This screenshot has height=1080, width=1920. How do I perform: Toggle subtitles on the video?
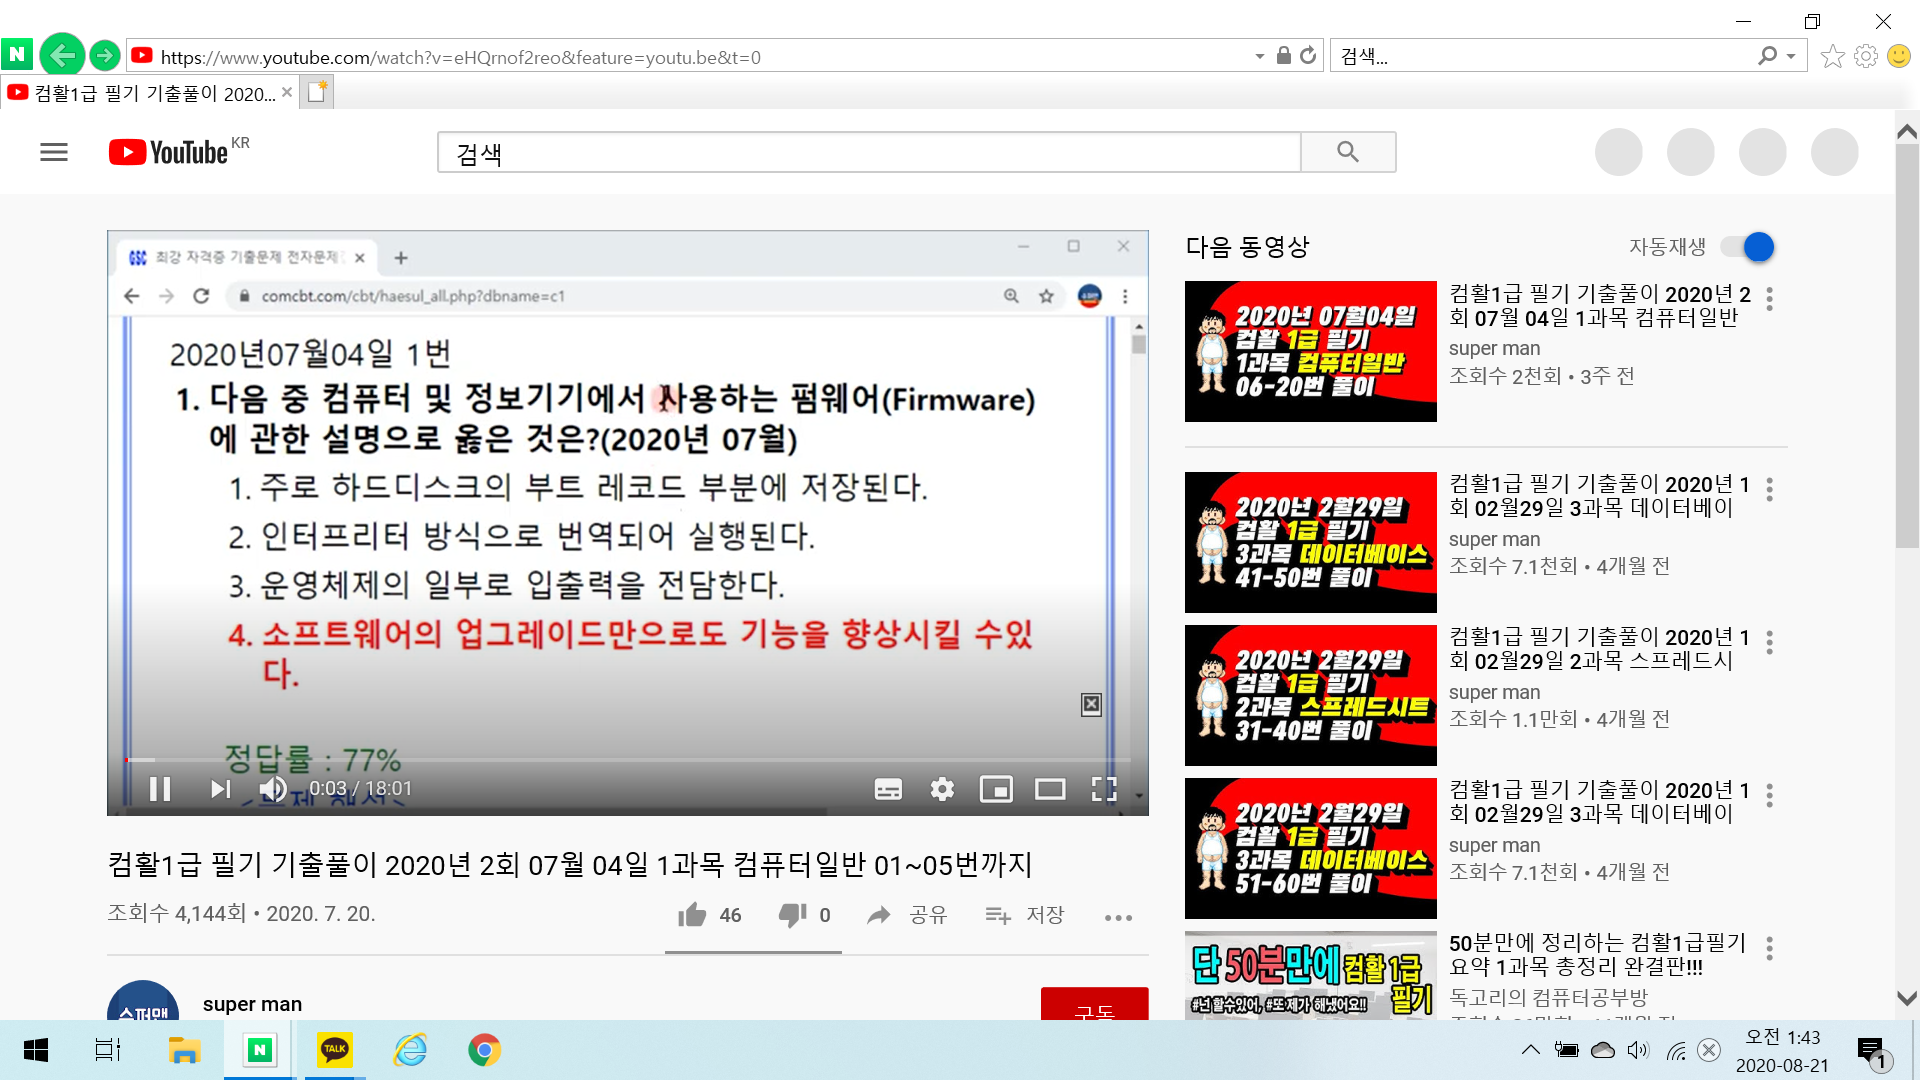(888, 789)
